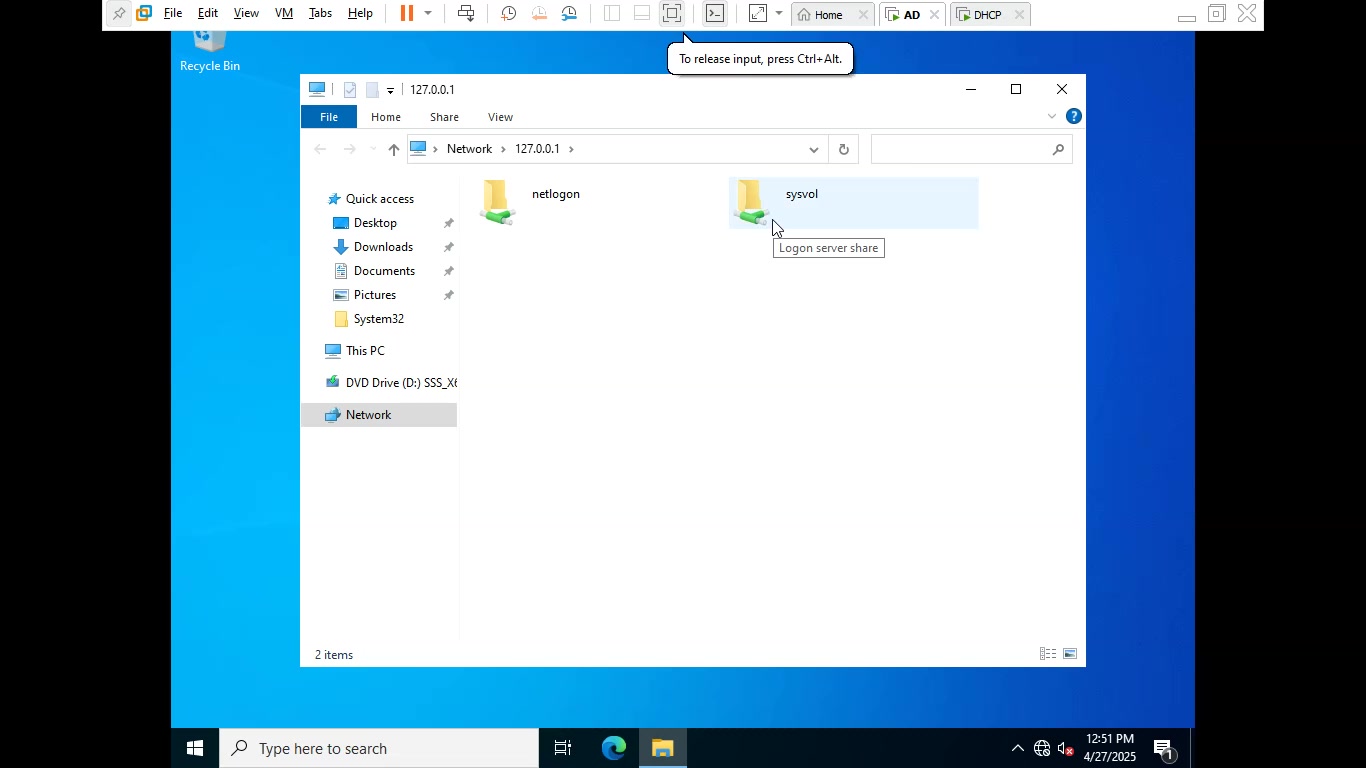Open the VMware Help menu

[360, 14]
